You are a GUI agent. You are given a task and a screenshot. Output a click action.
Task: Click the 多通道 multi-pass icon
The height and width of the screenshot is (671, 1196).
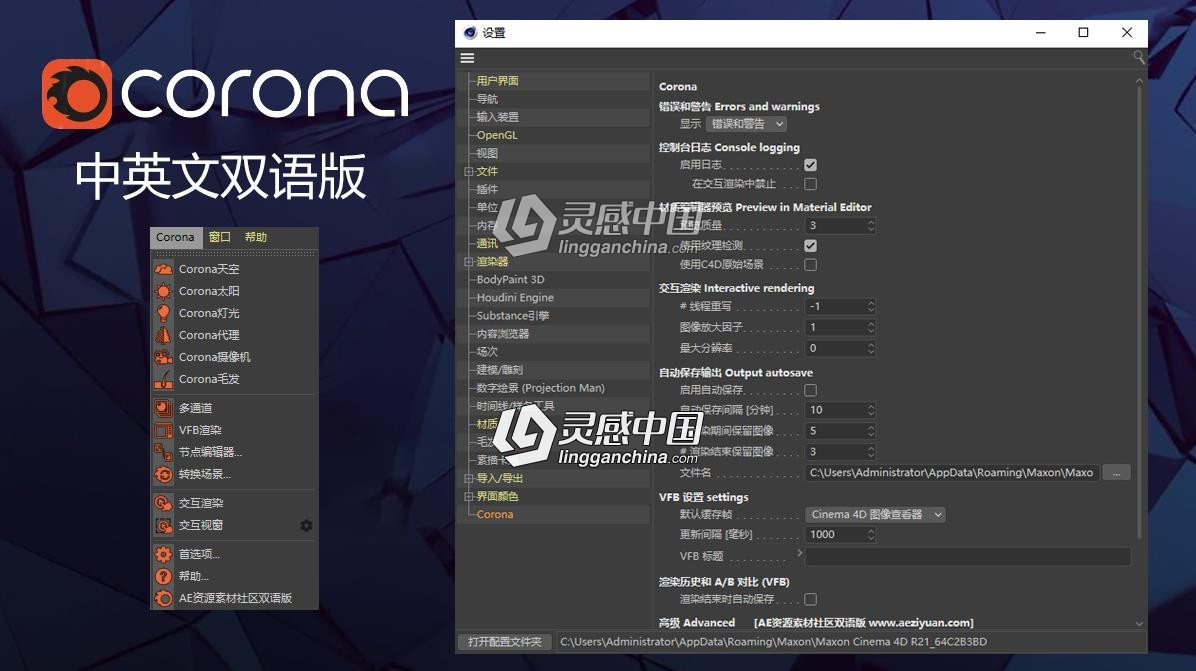point(163,408)
